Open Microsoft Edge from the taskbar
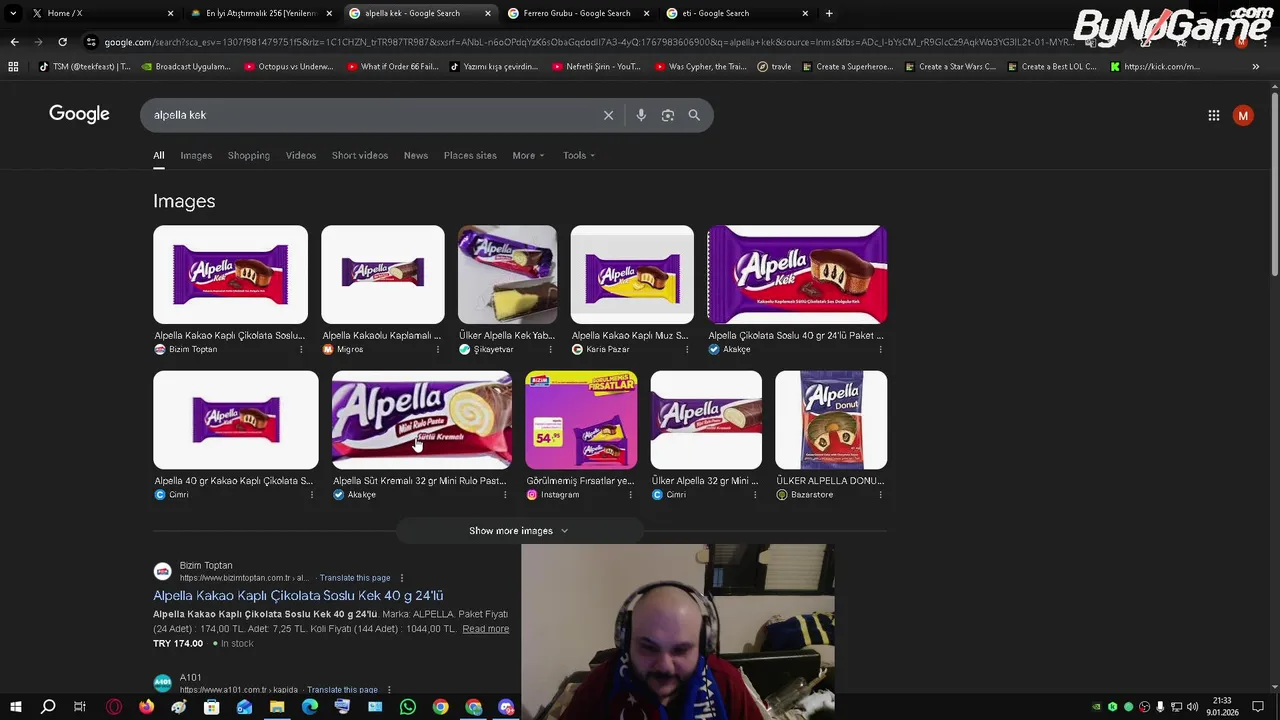Viewport: 1280px width, 720px height. click(x=310, y=707)
